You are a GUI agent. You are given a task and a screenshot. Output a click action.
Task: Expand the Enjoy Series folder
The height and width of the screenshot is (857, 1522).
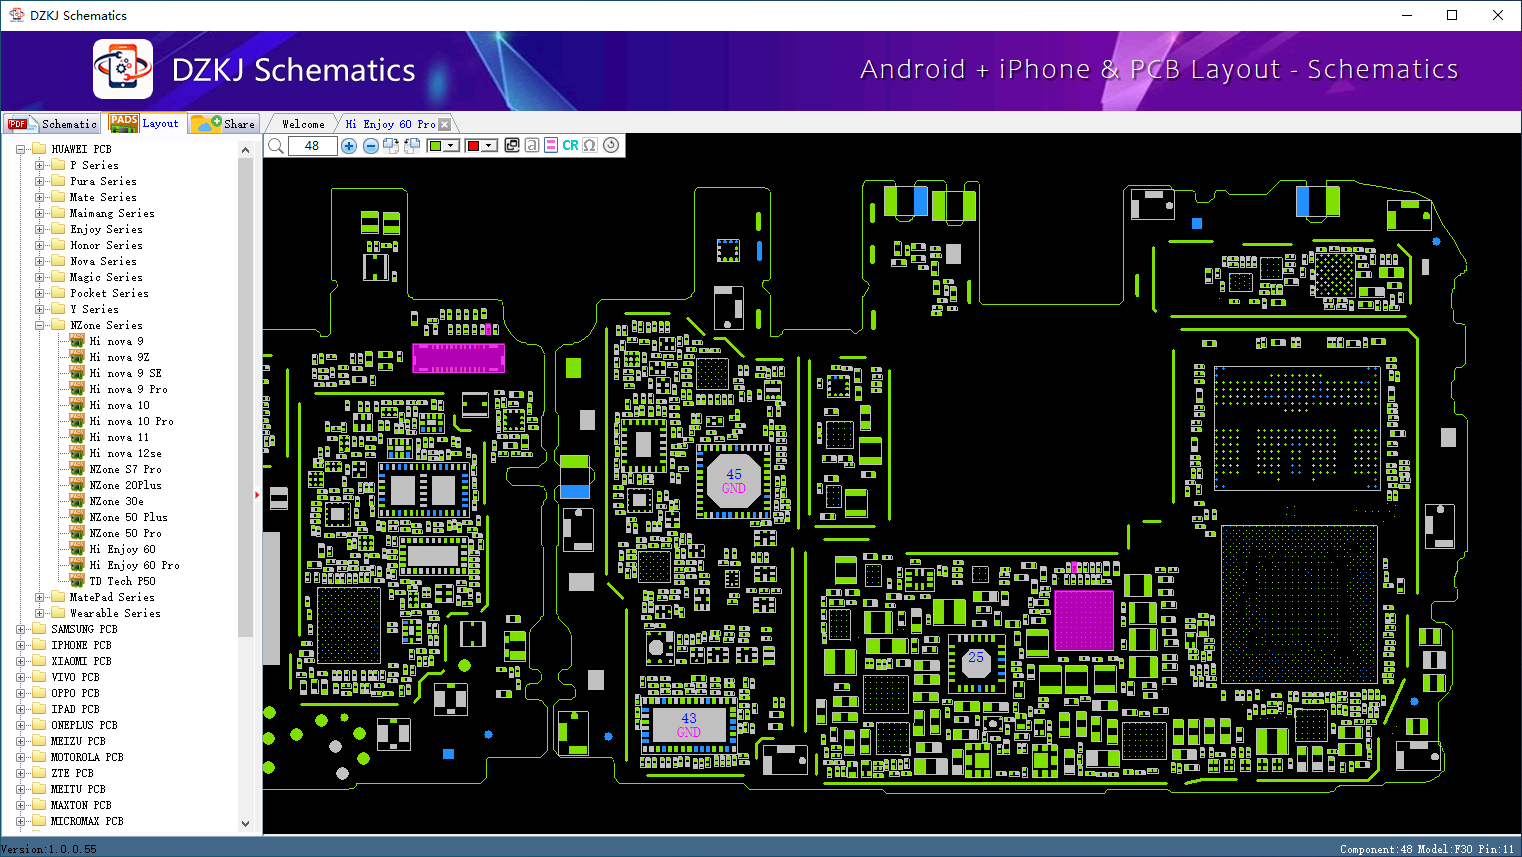pos(40,229)
